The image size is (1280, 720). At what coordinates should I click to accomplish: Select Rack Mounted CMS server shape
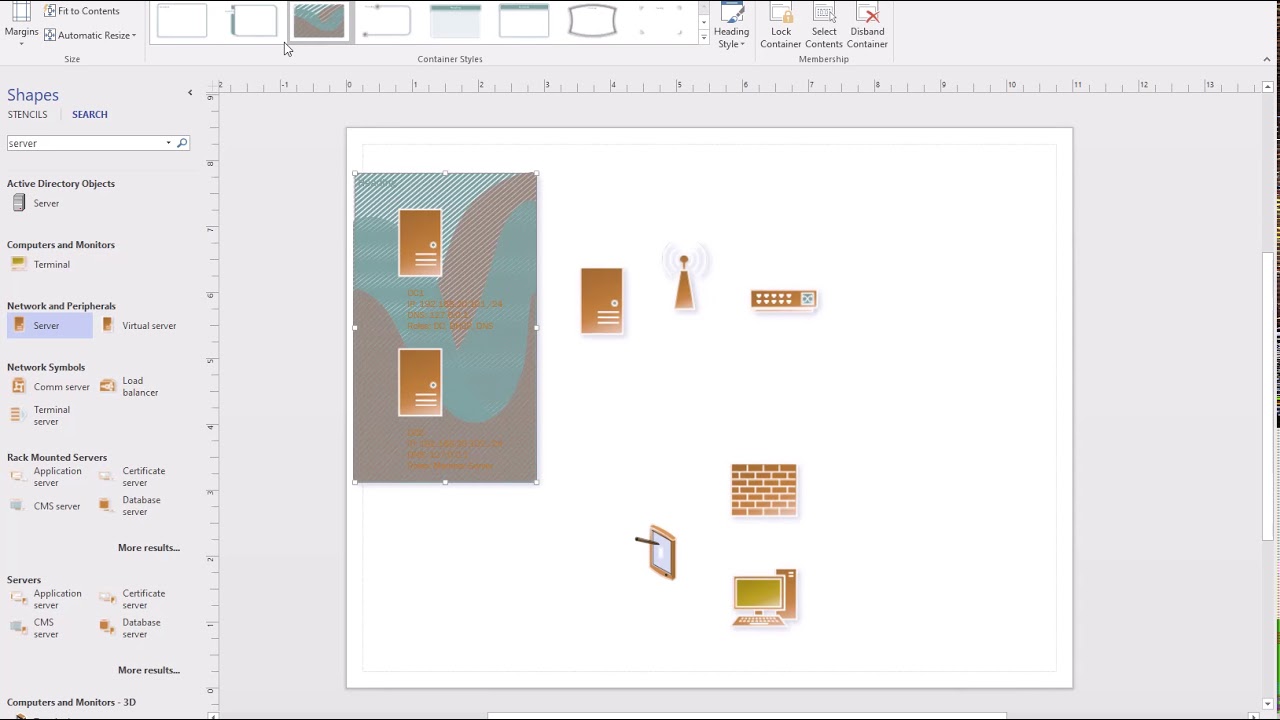point(45,506)
